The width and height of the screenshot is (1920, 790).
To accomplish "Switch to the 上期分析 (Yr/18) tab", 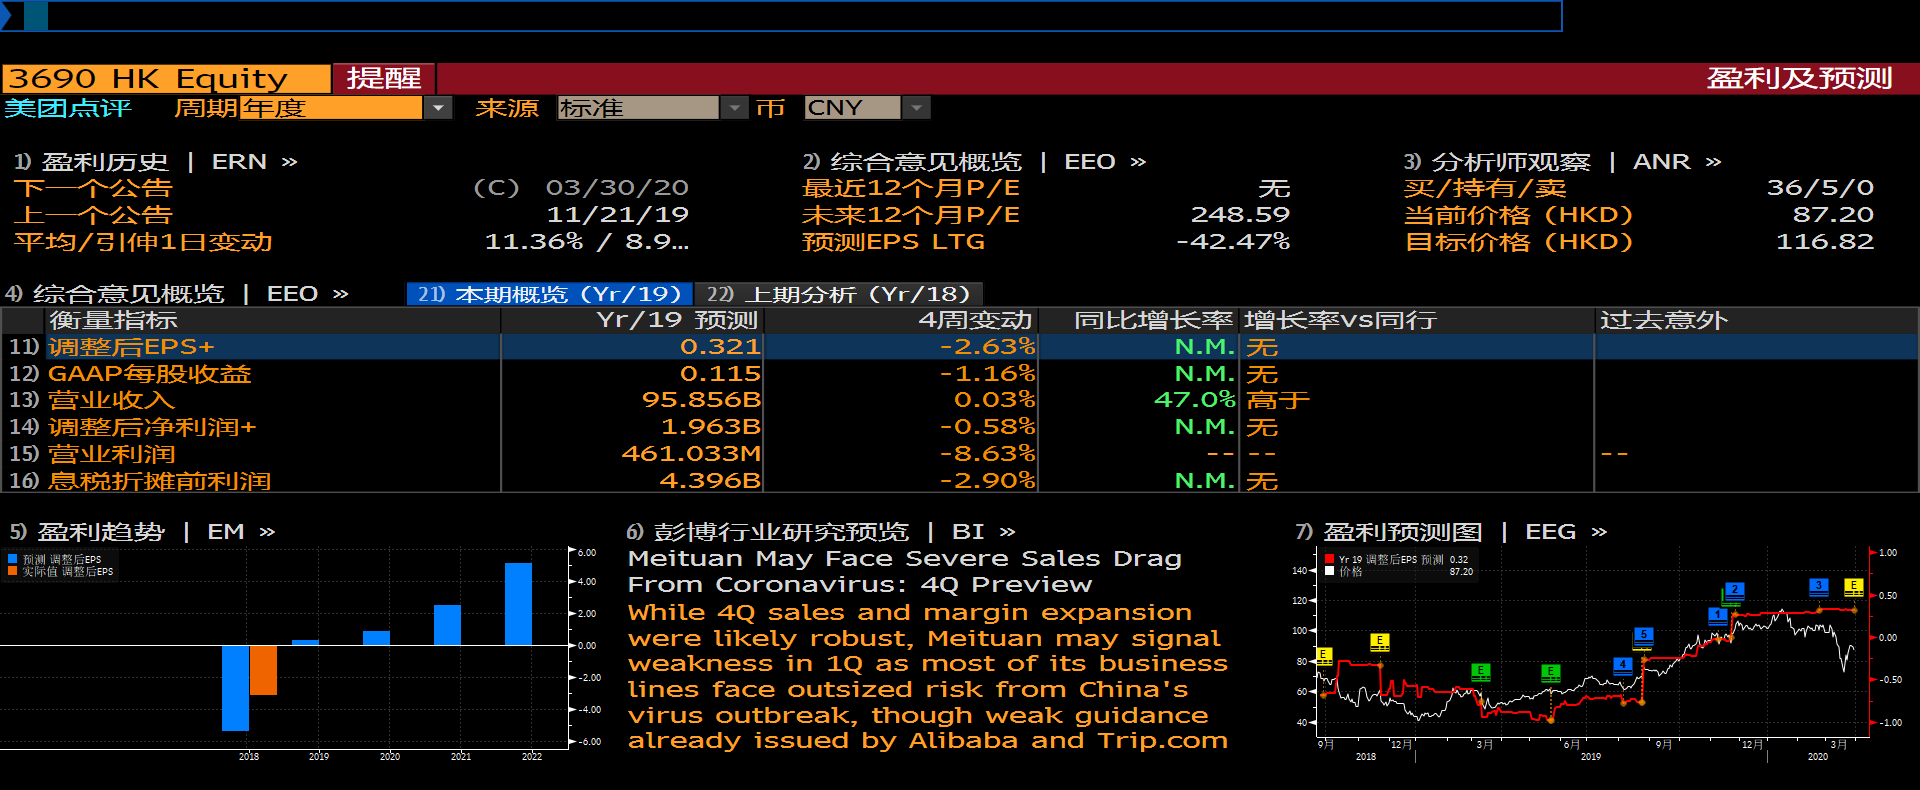I will pos(838,294).
